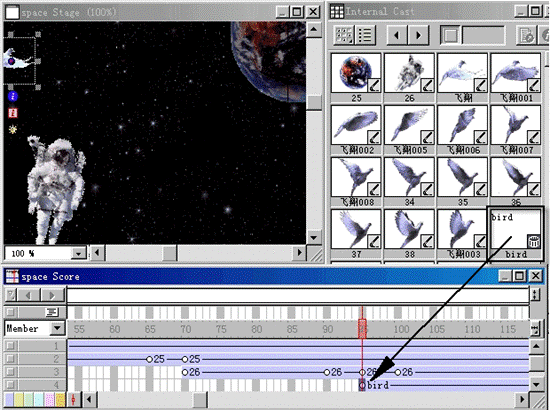
Task: Select first 25 keyframe in channel 2
Action: tap(149, 359)
